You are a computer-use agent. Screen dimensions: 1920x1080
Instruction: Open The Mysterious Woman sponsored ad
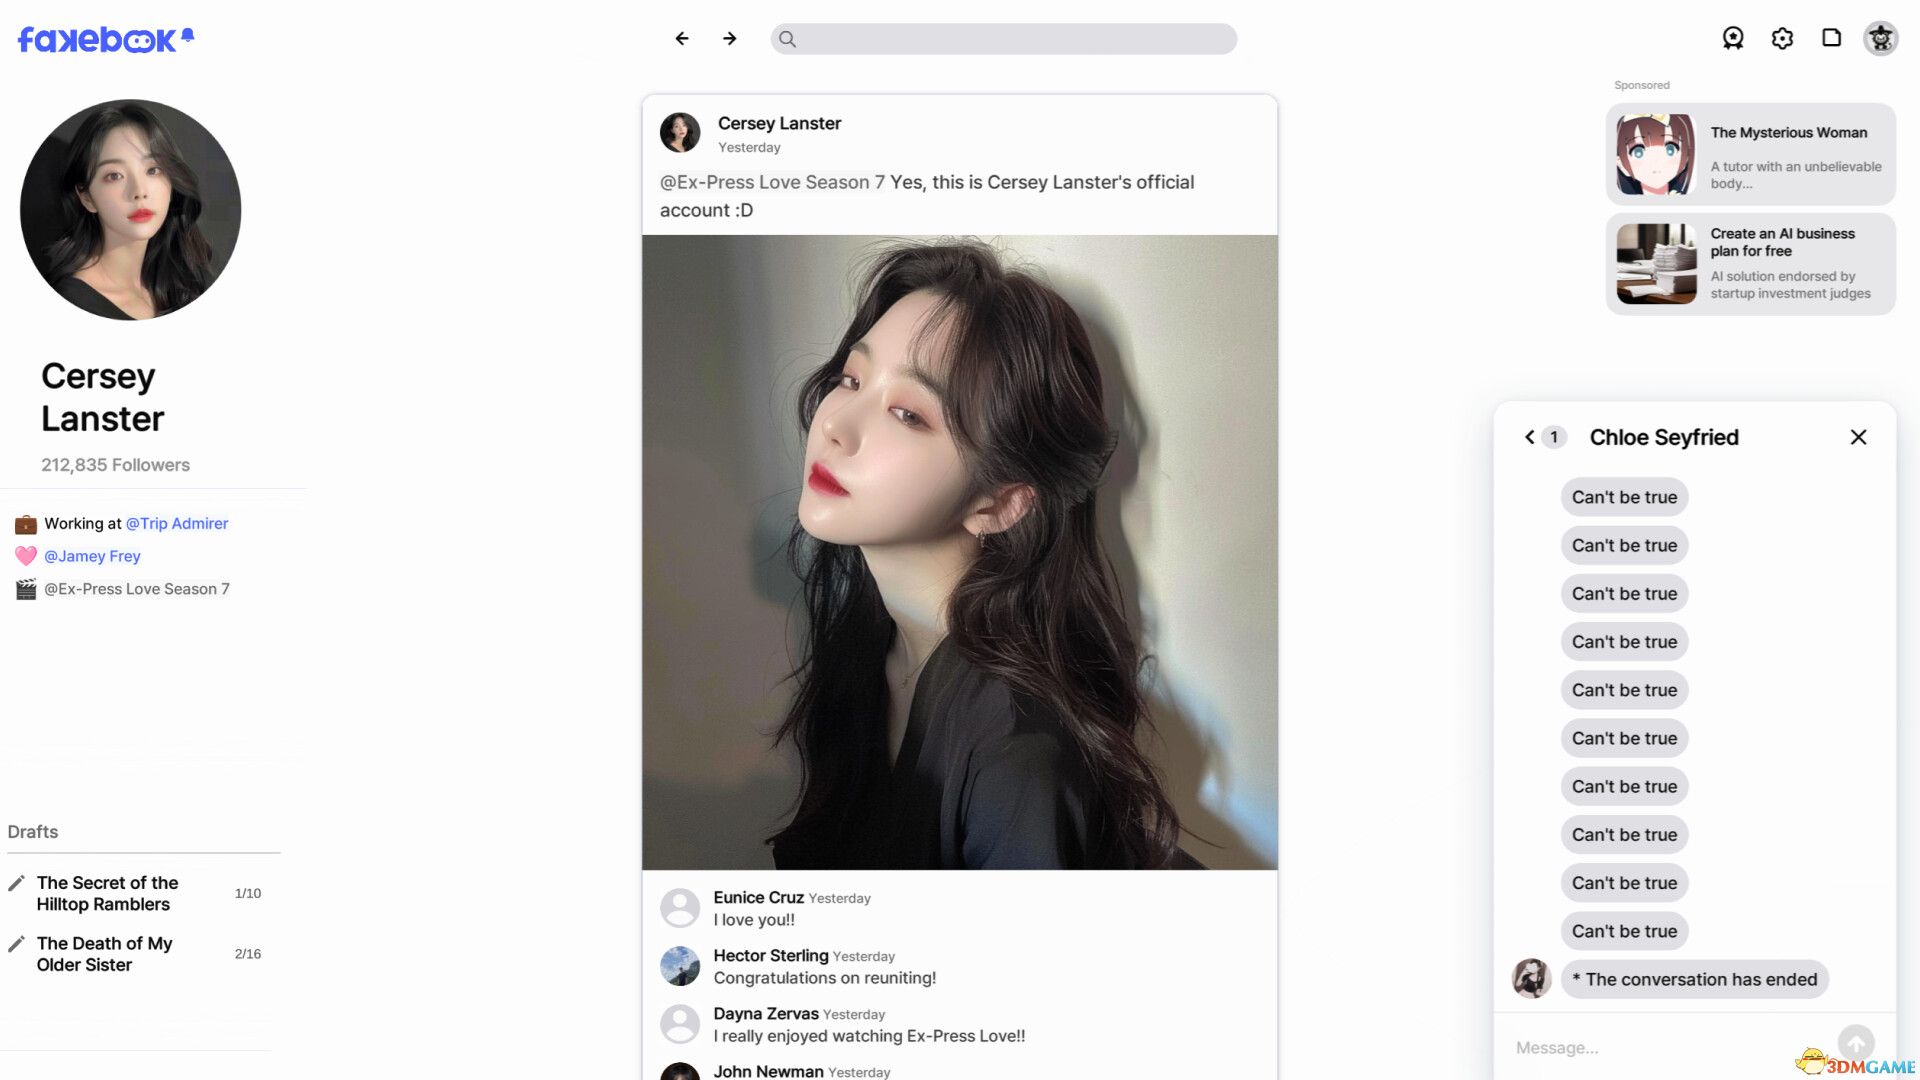click(x=1748, y=155)
